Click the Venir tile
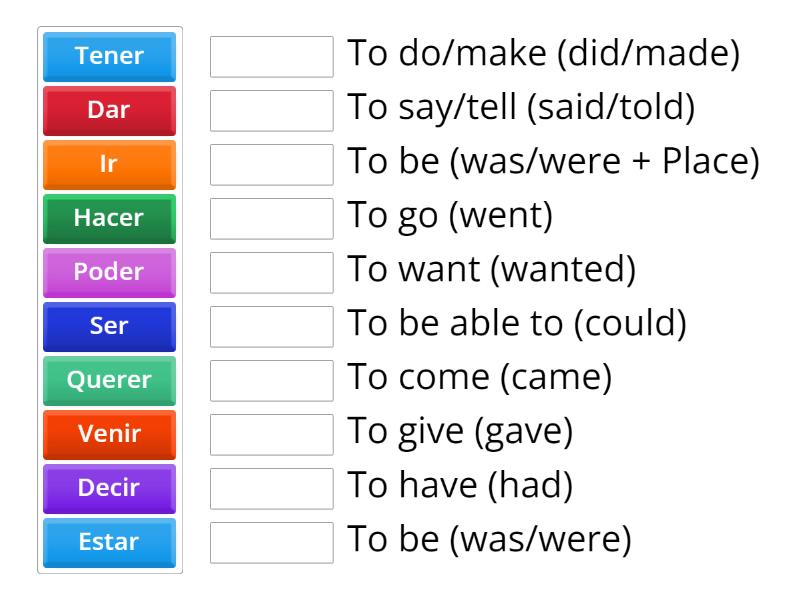 (x=109, y=435)
